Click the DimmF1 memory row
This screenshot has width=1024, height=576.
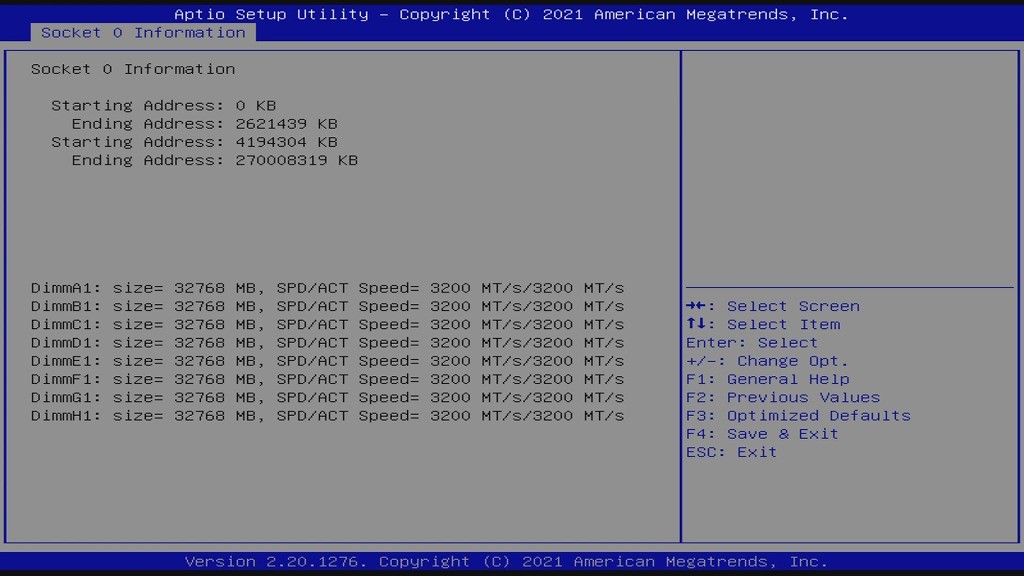tap(327, 379)
